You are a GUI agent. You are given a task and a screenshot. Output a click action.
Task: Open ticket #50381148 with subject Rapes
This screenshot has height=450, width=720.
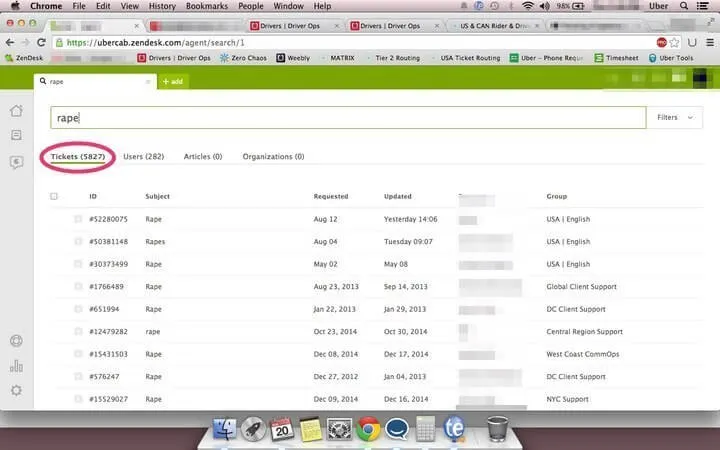[x=155, y=241]
